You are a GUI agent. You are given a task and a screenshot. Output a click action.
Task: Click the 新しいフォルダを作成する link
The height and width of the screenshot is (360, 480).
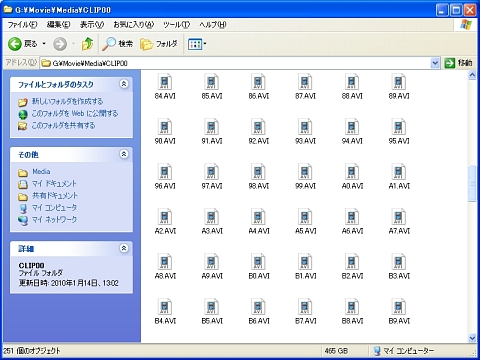[67, 101]
